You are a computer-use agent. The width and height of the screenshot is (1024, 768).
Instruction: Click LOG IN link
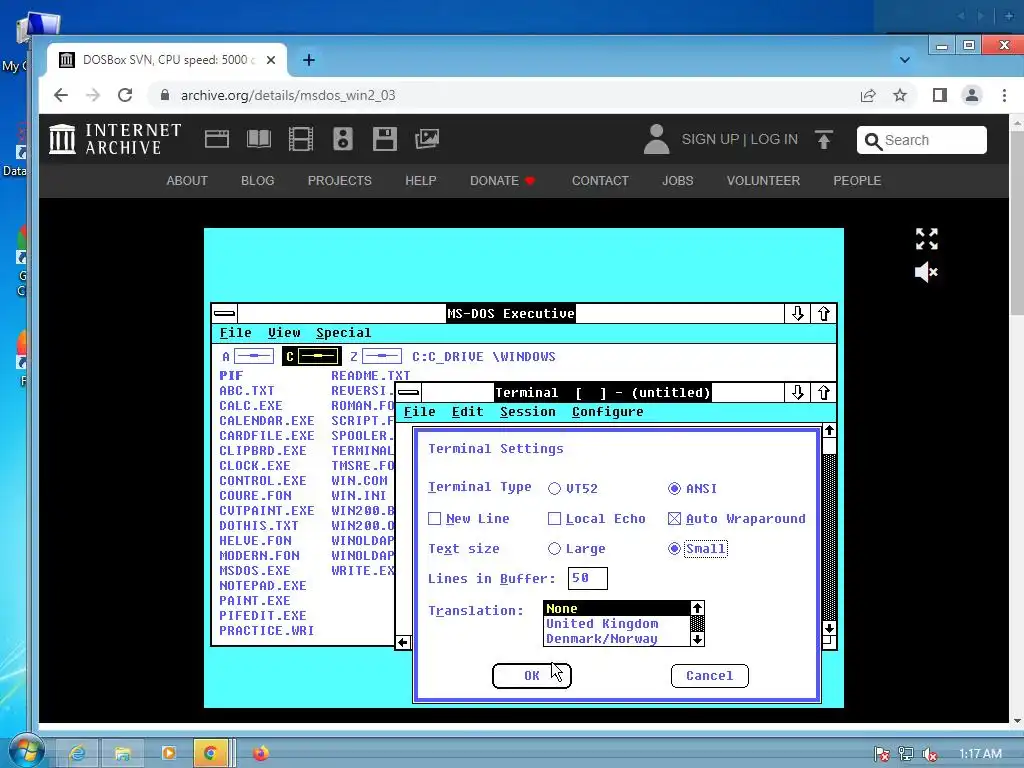coord(774,139)
